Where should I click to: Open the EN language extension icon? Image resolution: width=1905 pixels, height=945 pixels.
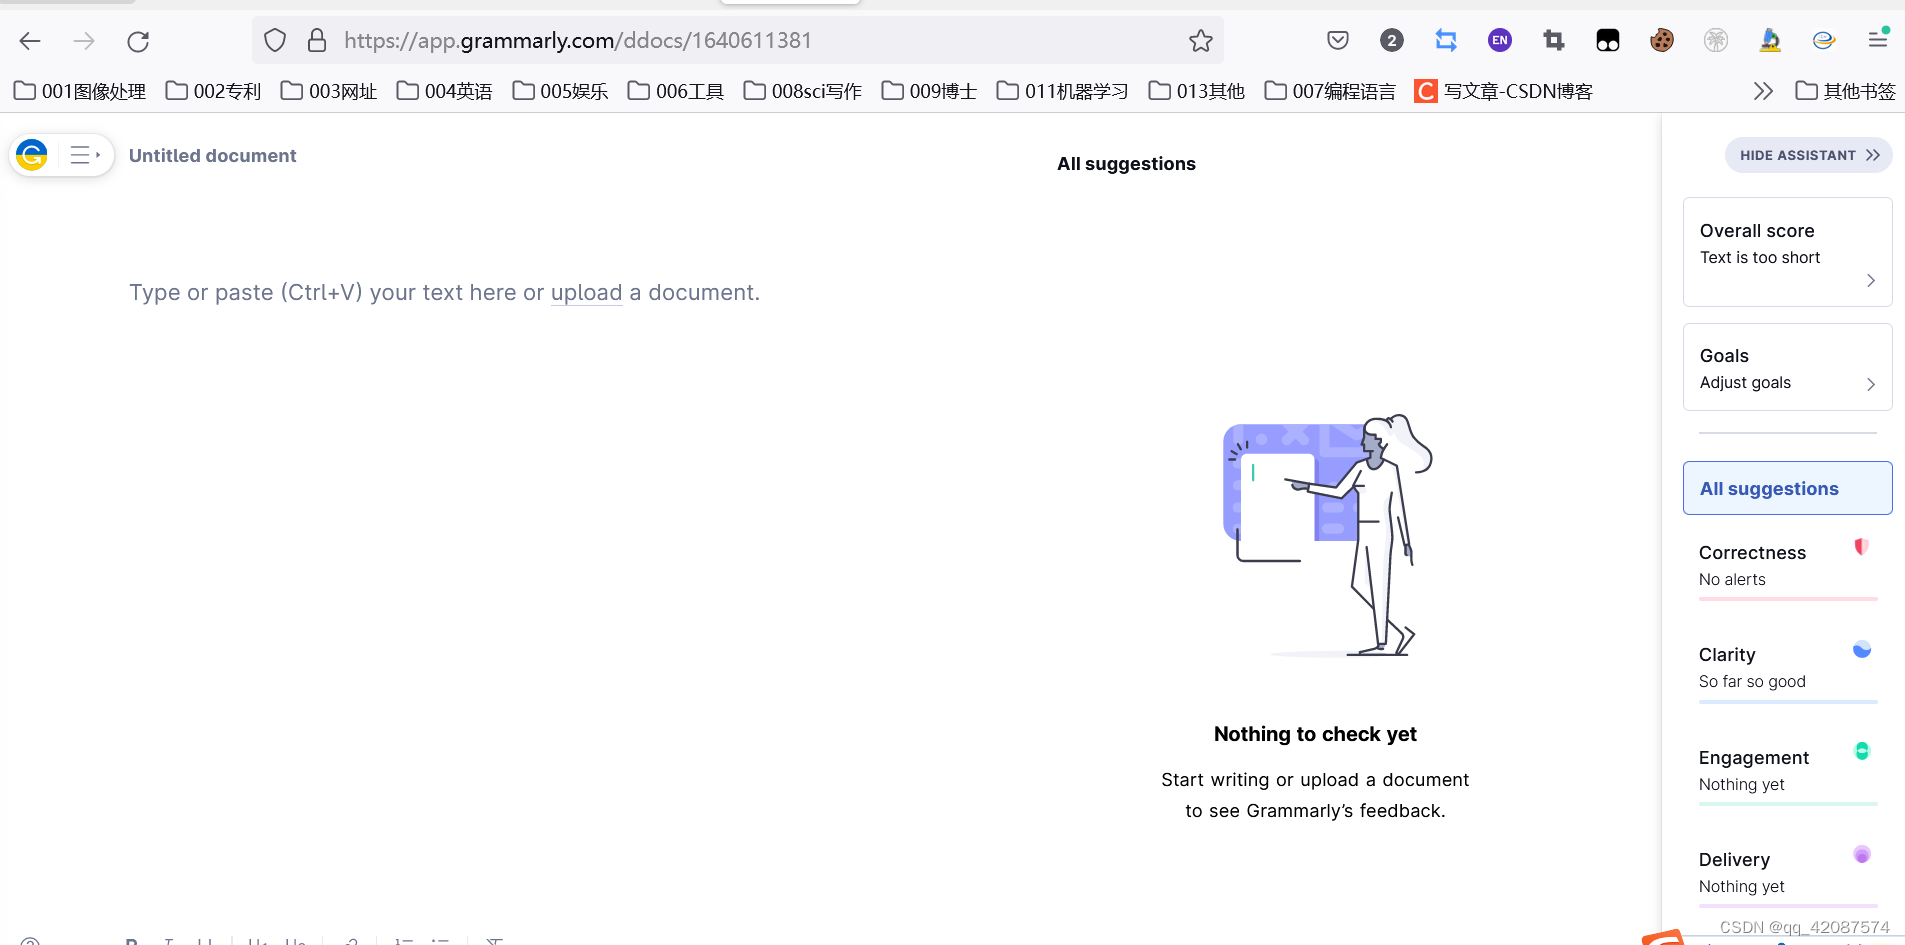[1499, 40]
